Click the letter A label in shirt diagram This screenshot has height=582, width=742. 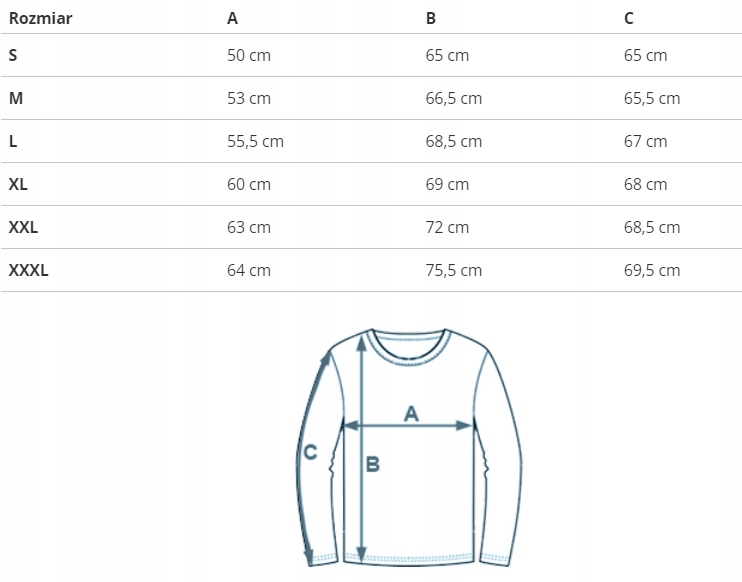pos(410,413)
